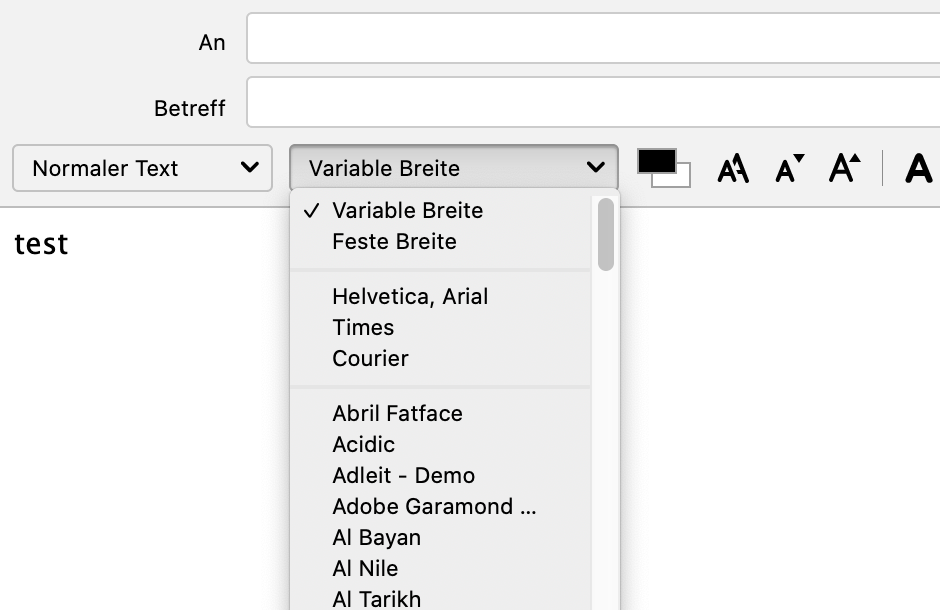Viewport: 940px width, 610px height.
Task: Select Abril Fatface font
Action: point(397,414)
